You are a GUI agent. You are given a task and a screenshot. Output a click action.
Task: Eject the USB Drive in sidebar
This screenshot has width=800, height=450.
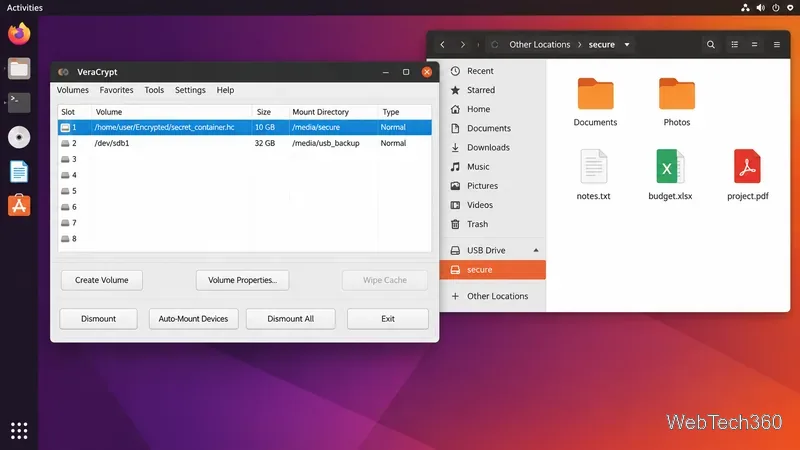[536, 251]
